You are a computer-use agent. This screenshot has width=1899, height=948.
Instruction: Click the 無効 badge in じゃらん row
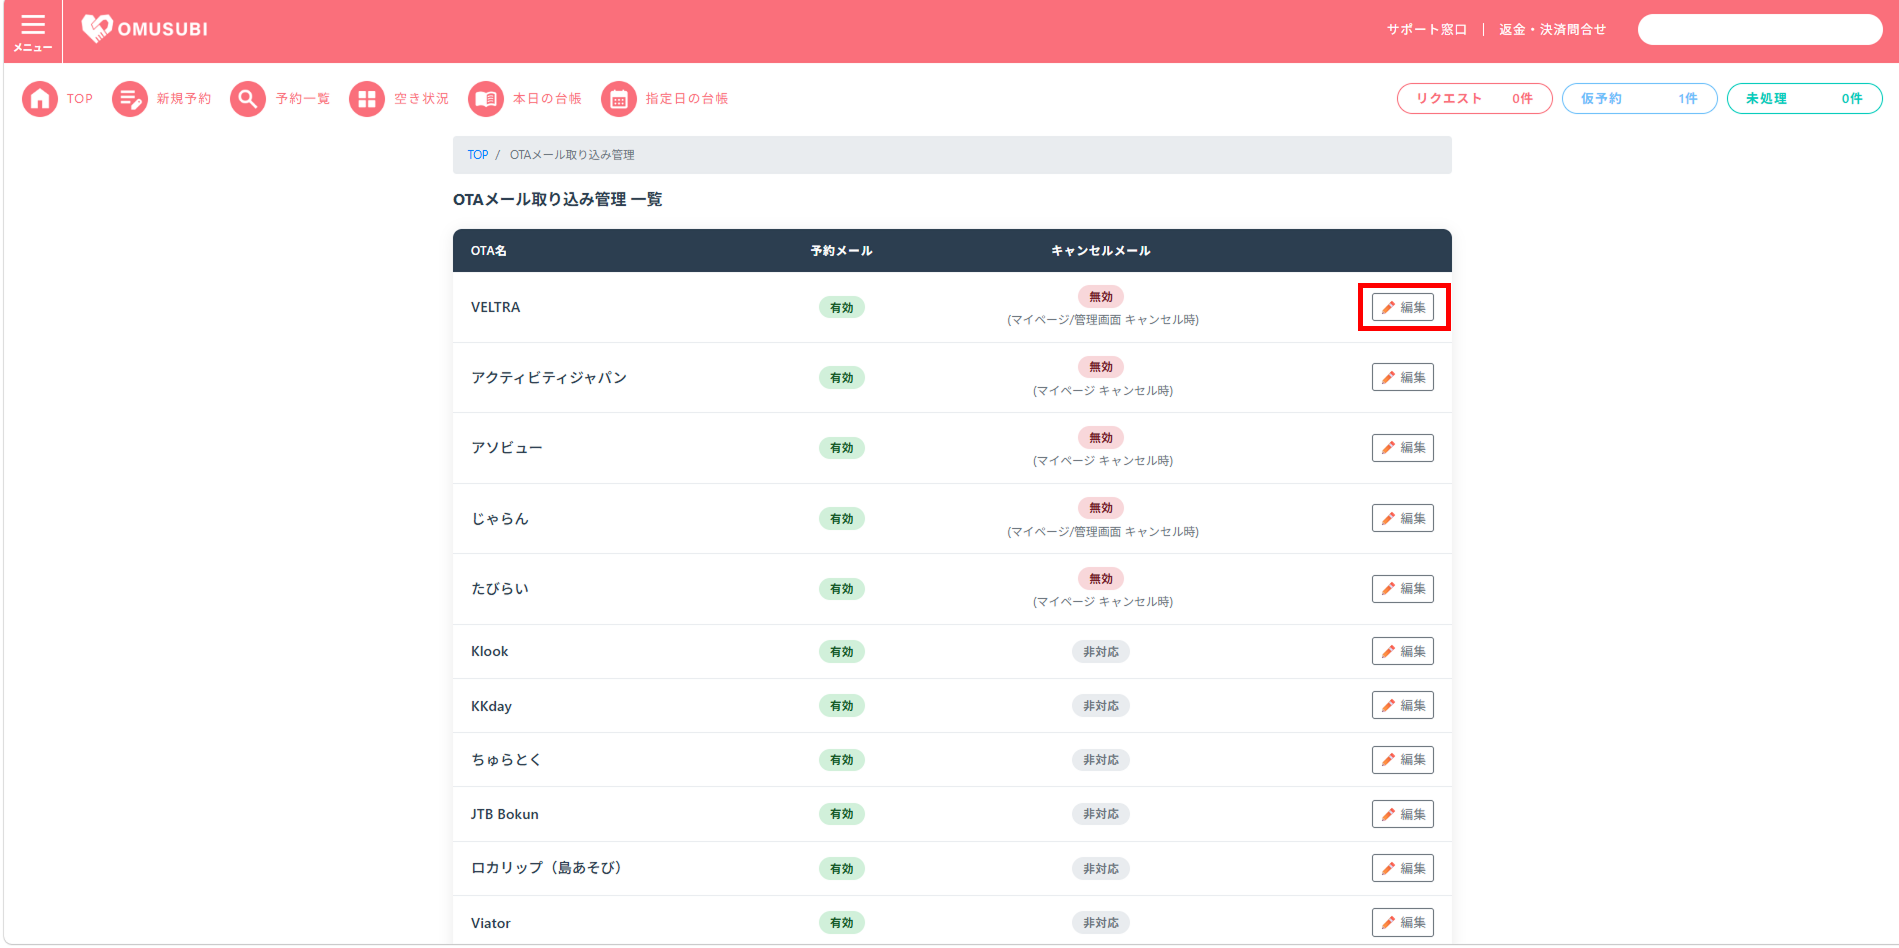tap(1101, 508)
